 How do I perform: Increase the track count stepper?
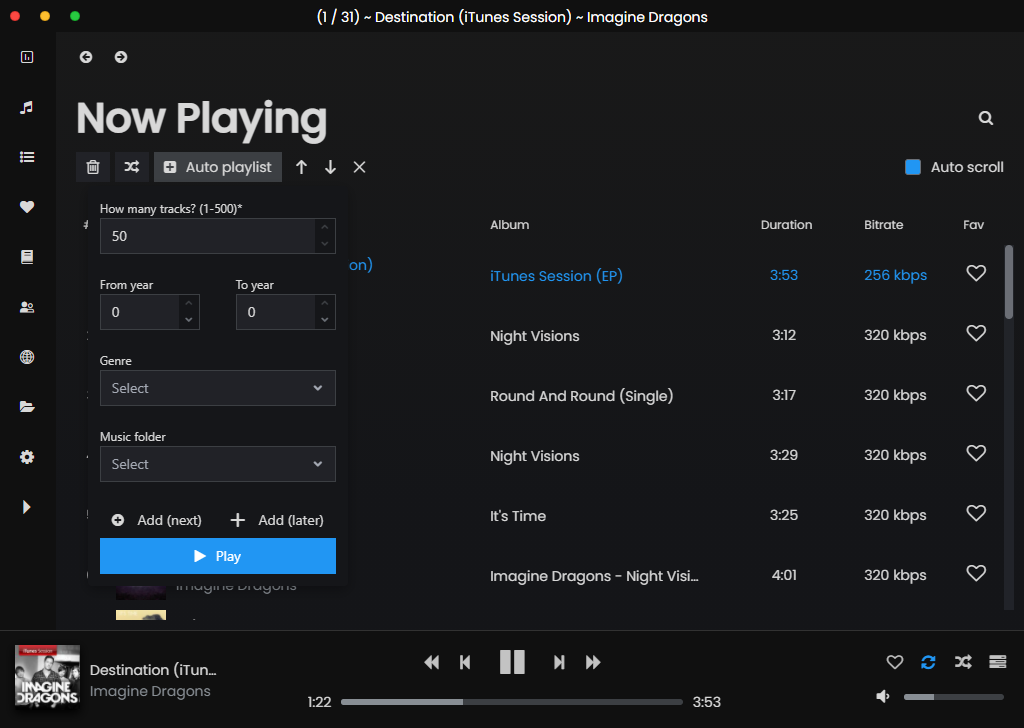(325, 227)
